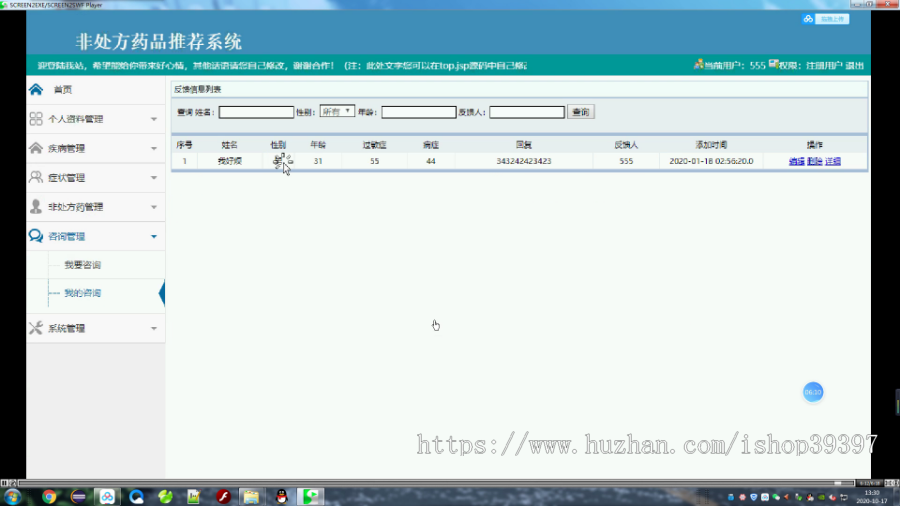This screenshot has width=900, height=506.
Task: Open Eclipse from the taskbar
Action: coord(78,497)
